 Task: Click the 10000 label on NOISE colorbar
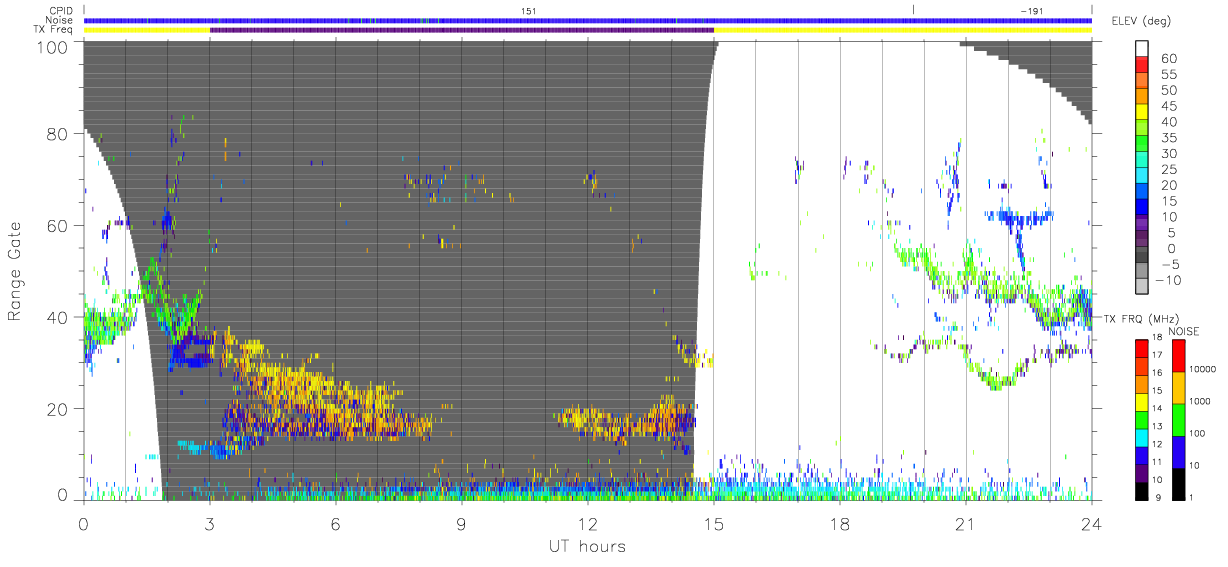[1202, 371]
